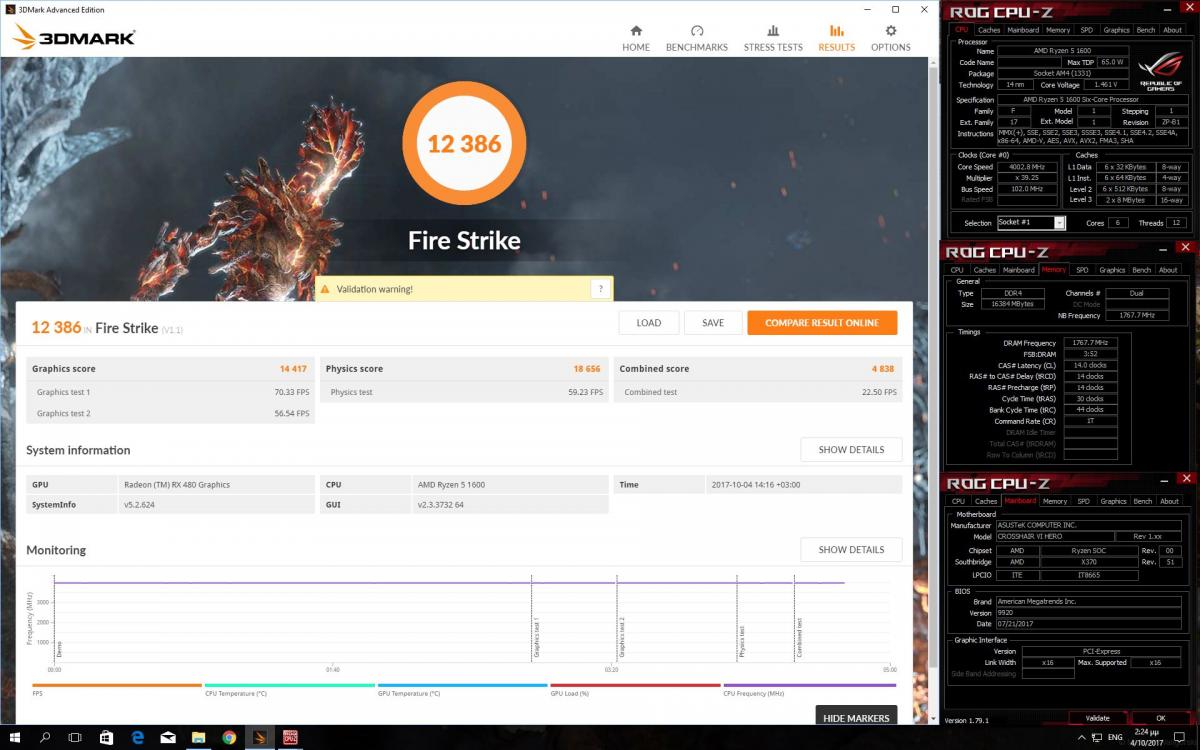This screenshot has width=1200, height=750.
Task: Launch Google Chrome from taskbar
Action: pos(229,737)
